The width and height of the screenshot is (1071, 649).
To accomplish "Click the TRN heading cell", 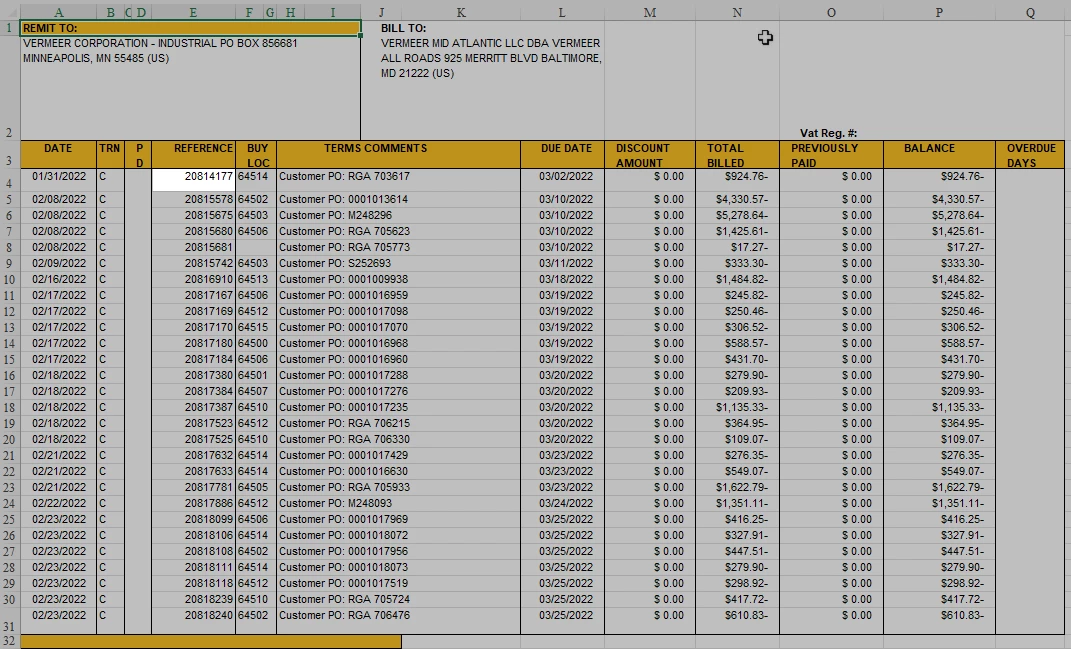I will [109, 155].
